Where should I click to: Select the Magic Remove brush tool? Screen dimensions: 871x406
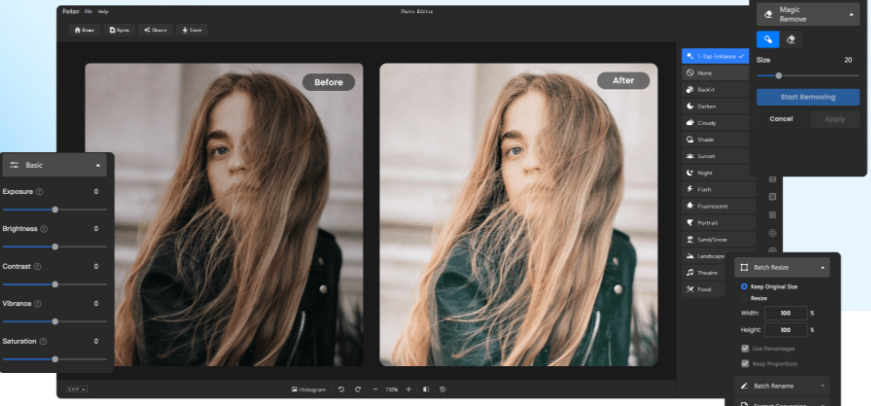coord(768,39)
